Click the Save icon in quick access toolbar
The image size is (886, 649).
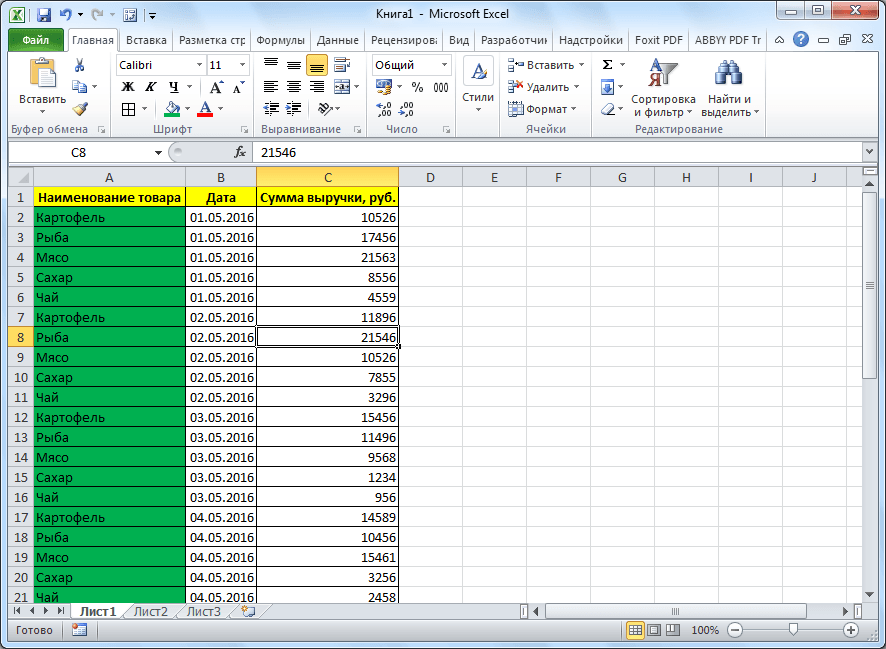pyautogui.click(x=44, y=15)
